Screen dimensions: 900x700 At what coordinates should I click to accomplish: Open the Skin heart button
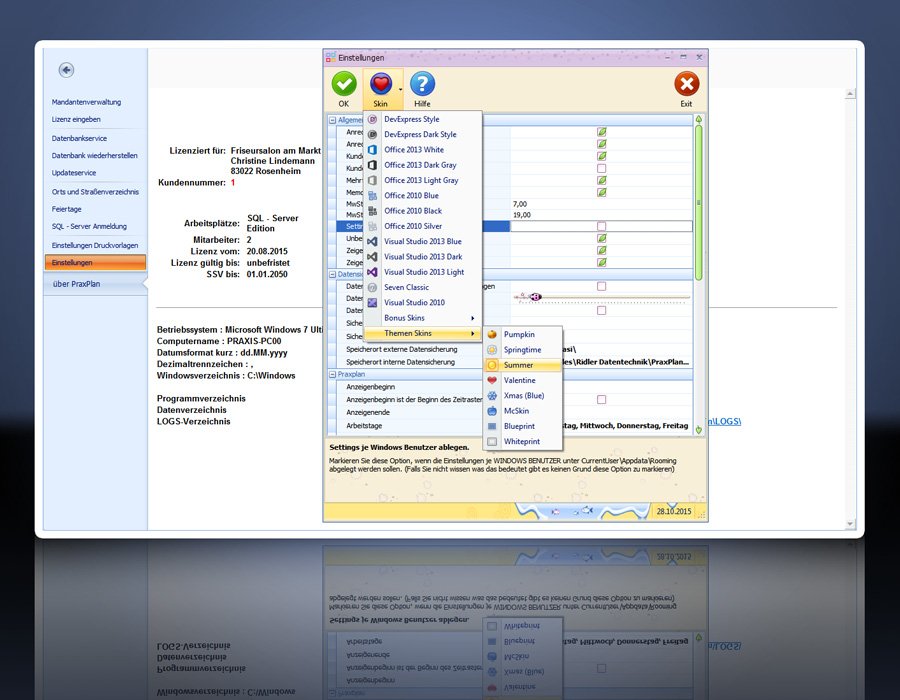pos(380,89)
